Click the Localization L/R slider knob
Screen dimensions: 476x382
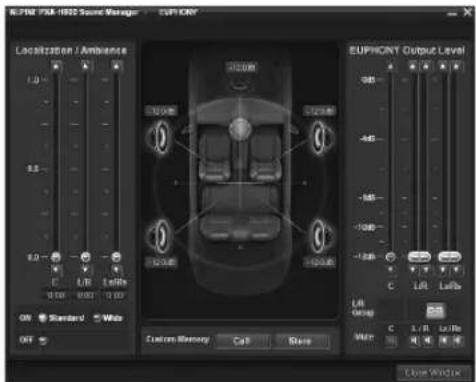(x=86, y=257)
